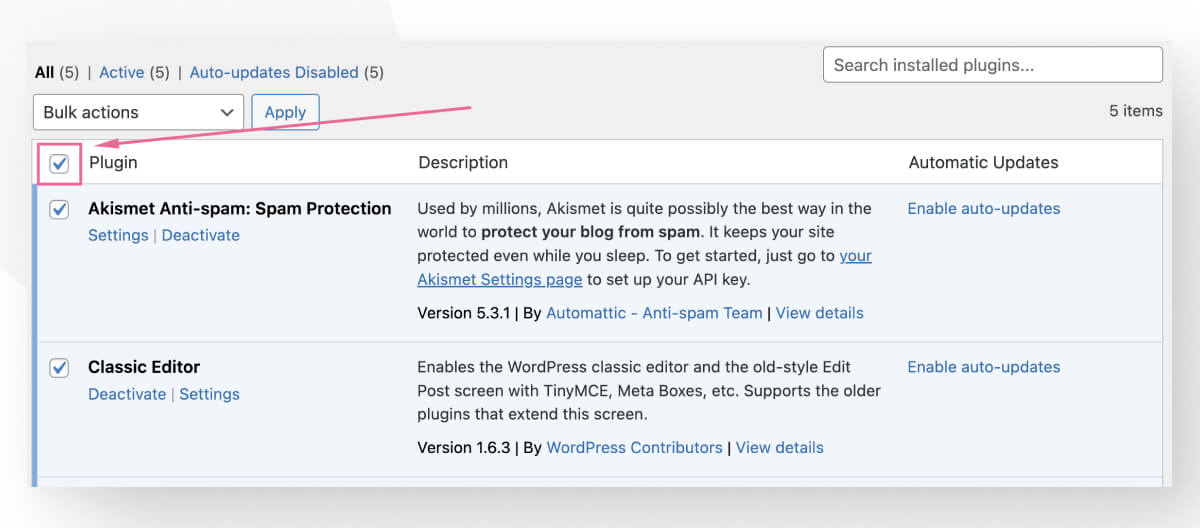Click the Plugin column header
The image size is (1200, 528).
(113, 162)
